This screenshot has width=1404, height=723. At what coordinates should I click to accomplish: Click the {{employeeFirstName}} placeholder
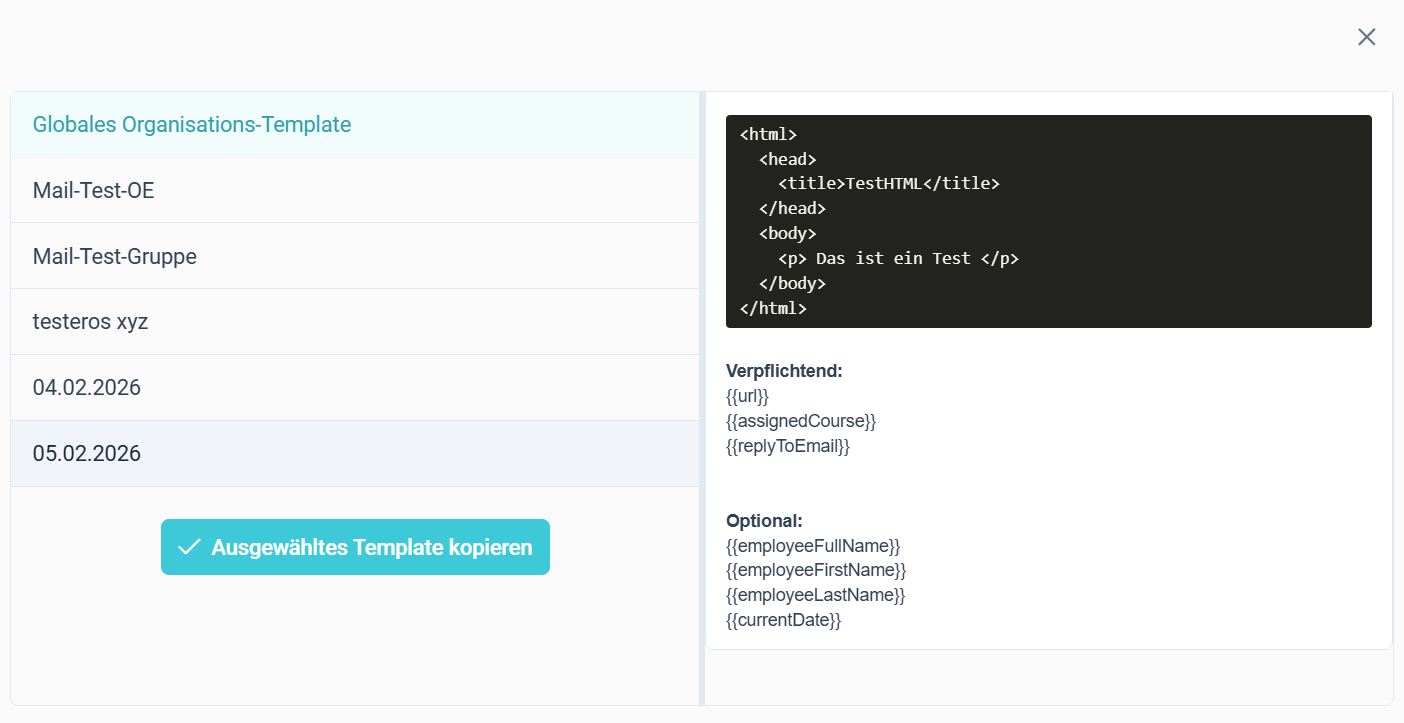tap(816, 570)
